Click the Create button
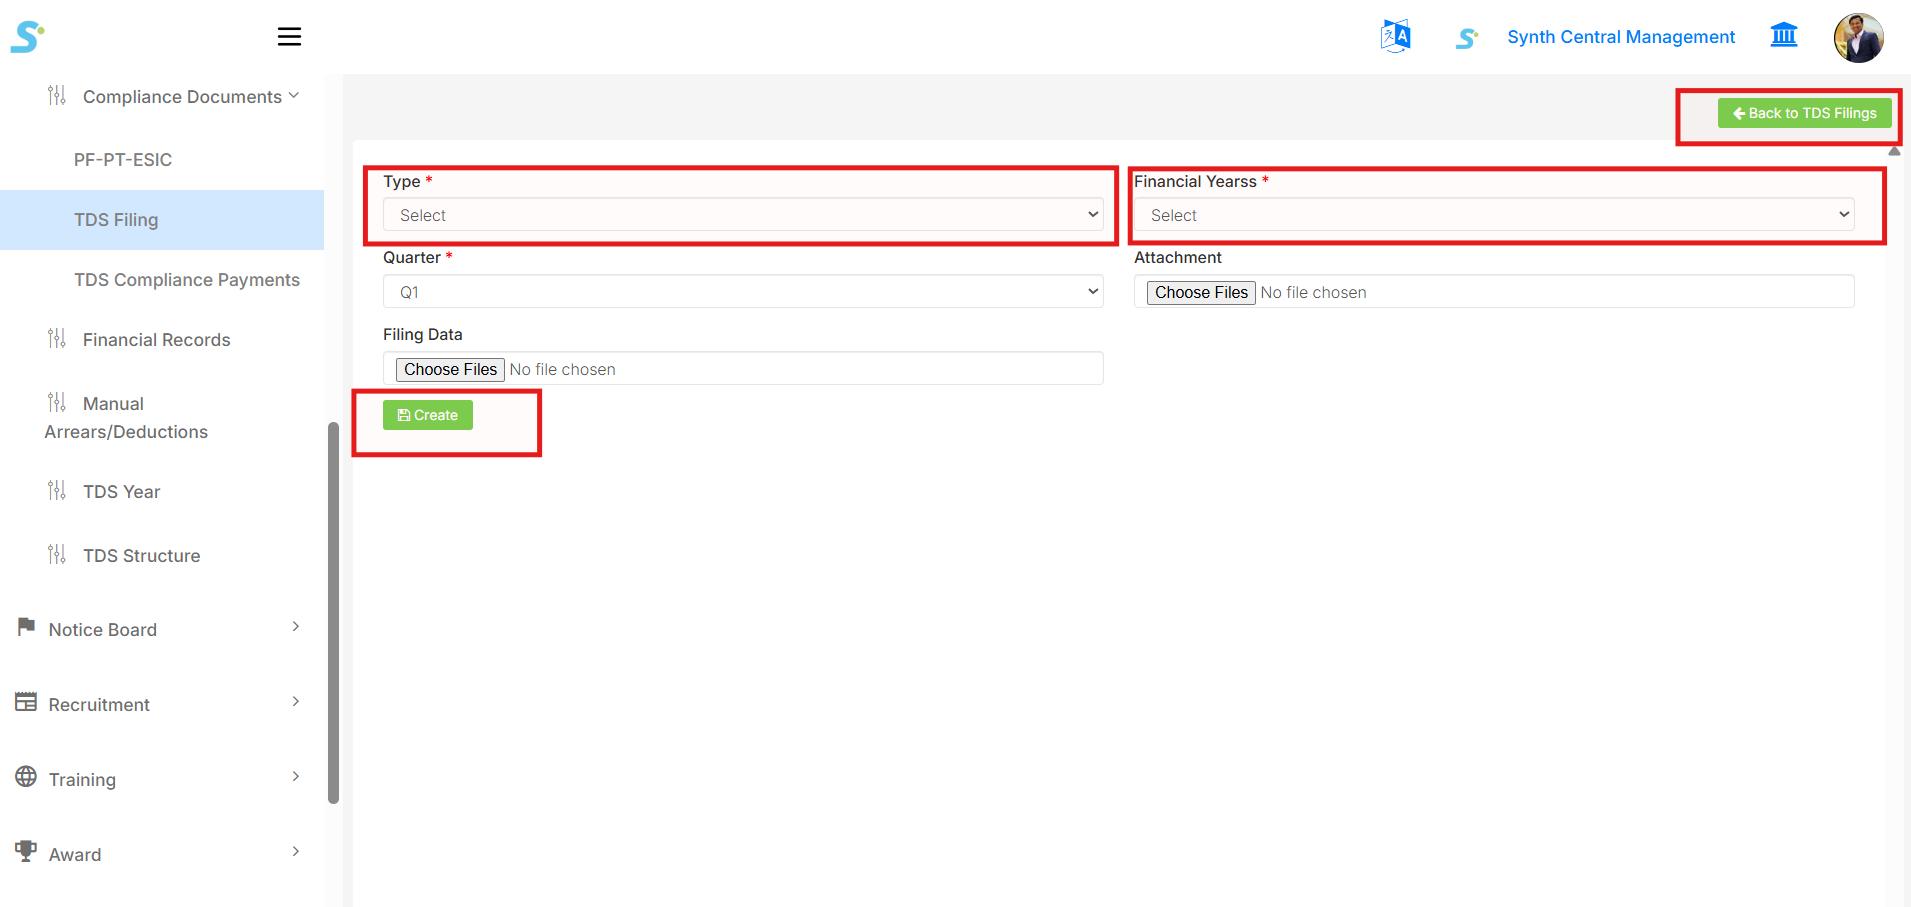 [x=427, y=414]
